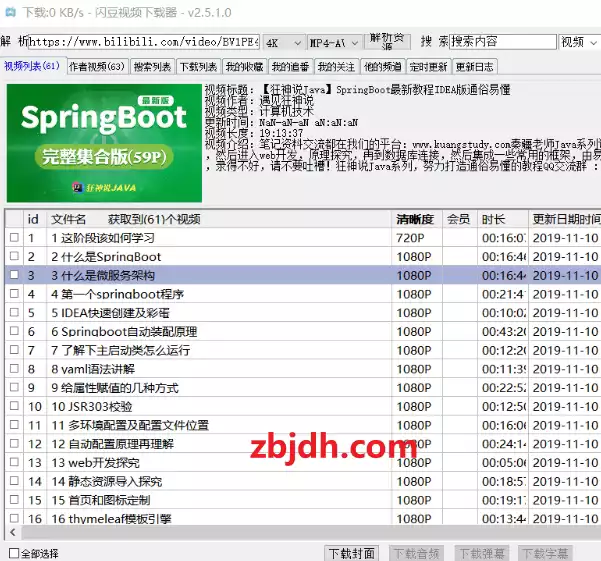Enable checkbox for 了解下主启动类怎么运行
This screenshot has width=601, height=561.
[14, 349]
